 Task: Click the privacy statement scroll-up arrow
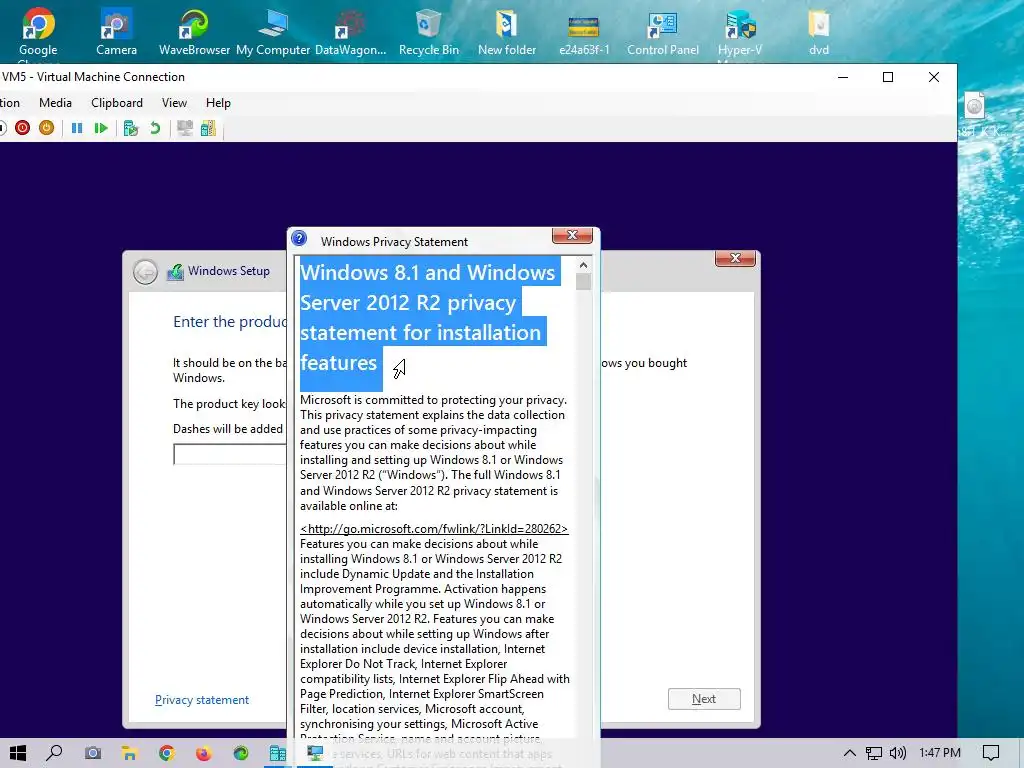pyautogui.click(x=583, y=265)
